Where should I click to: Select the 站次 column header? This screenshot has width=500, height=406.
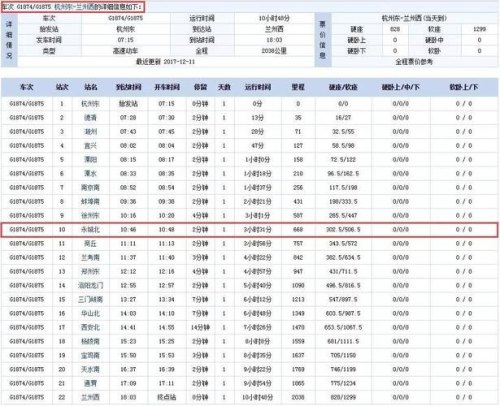[x=62, y=87]
